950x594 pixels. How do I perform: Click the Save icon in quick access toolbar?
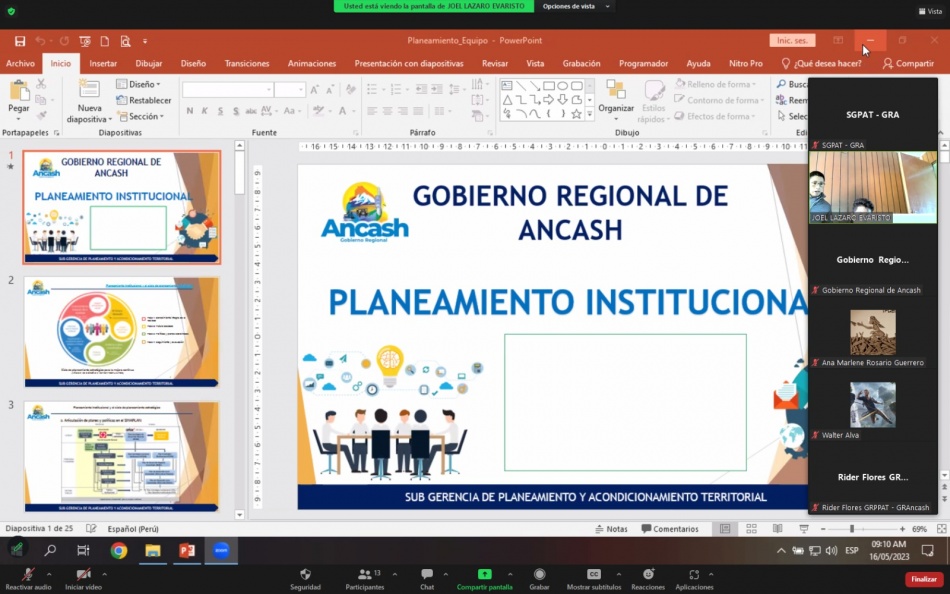click(x=20, y=41)
